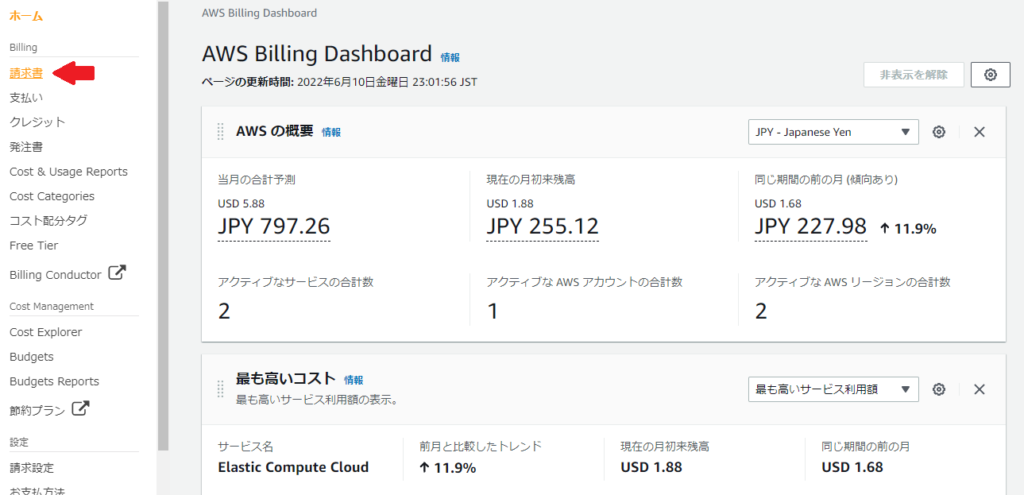Open 請求書 in the sidebar

pos(26,73)
